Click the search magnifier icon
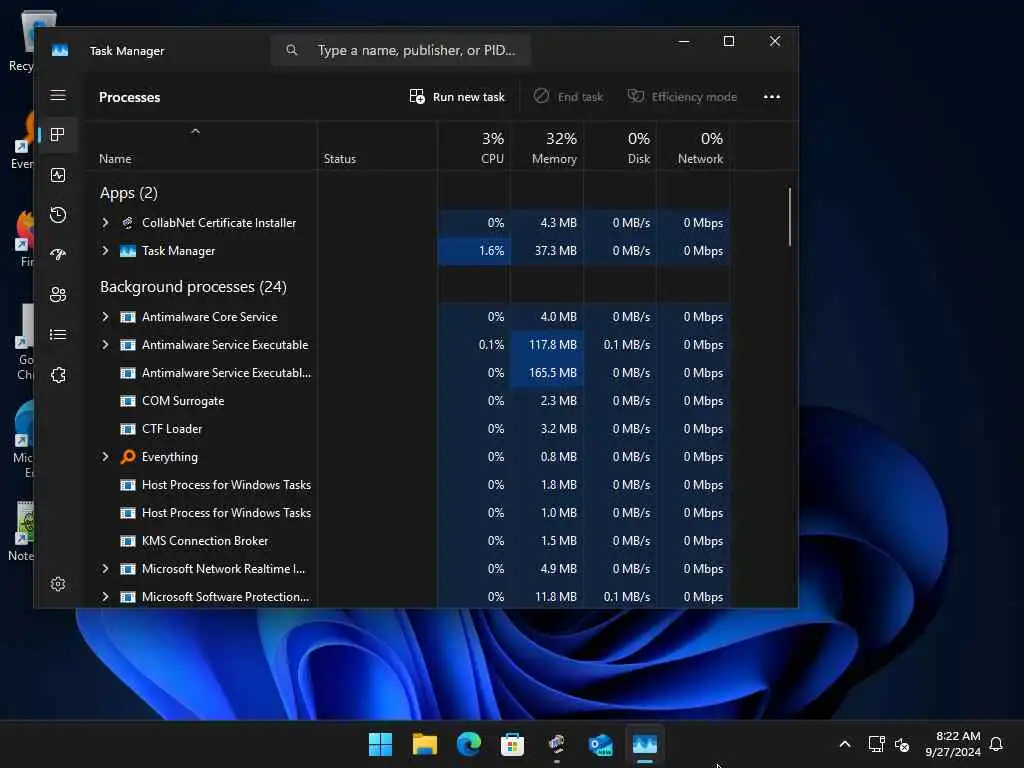The height and width of the screenshot is (768, 1024). [x=292, y=50]
